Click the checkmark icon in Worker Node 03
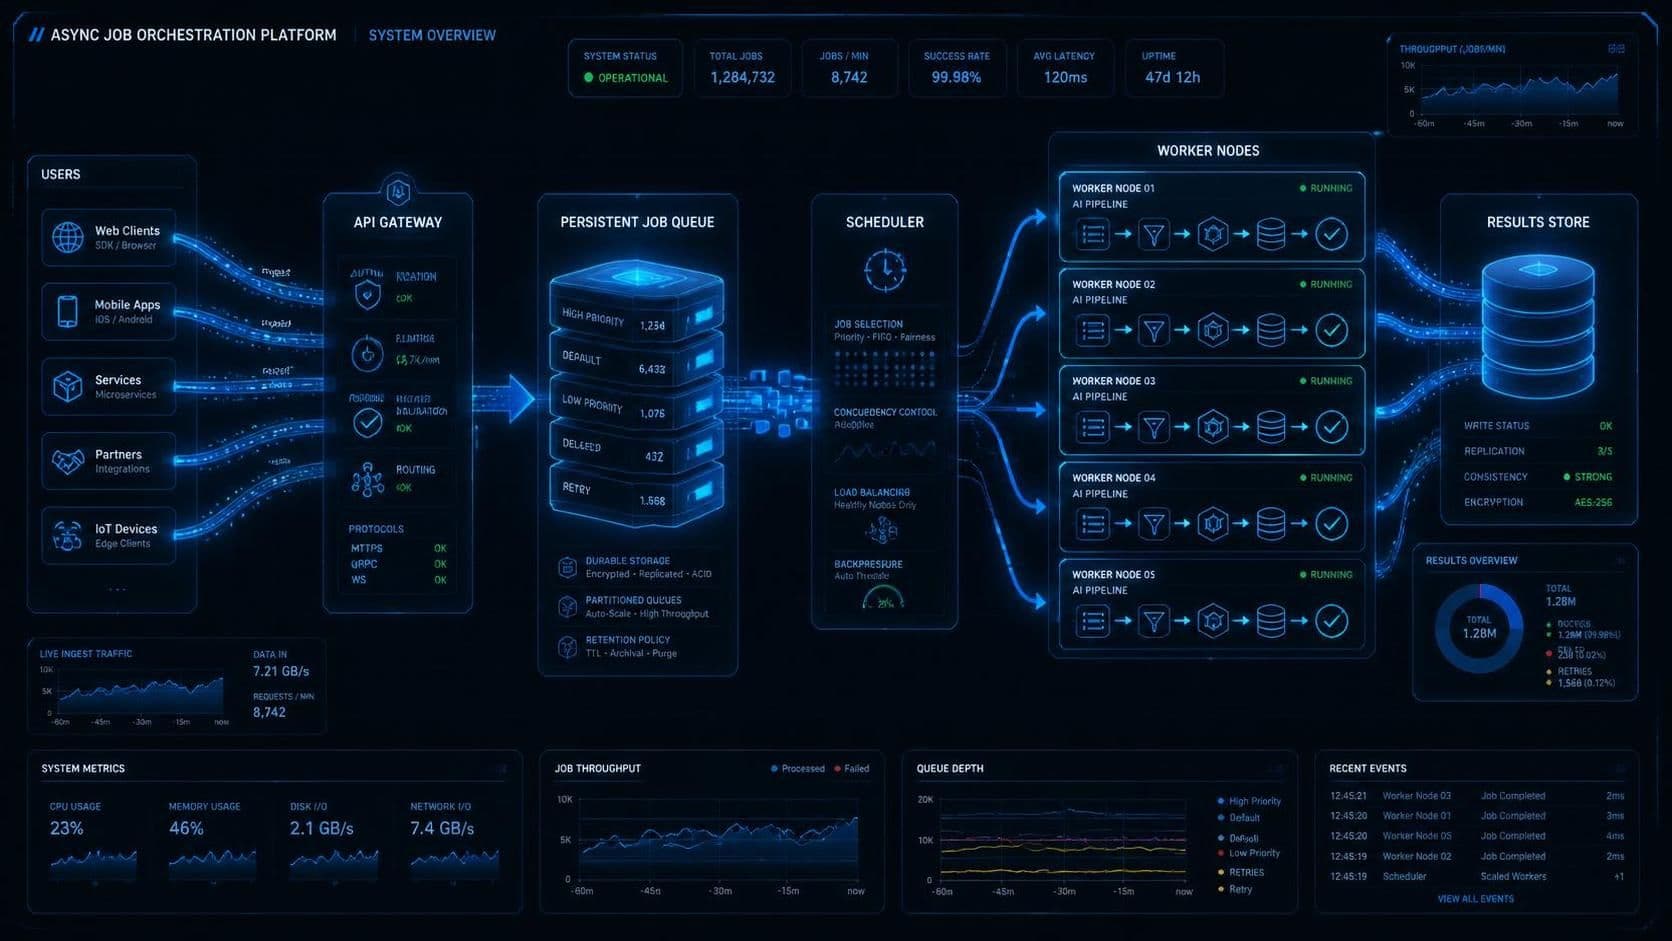This screenshot has width=1672, height=941. coord(1331,427)
